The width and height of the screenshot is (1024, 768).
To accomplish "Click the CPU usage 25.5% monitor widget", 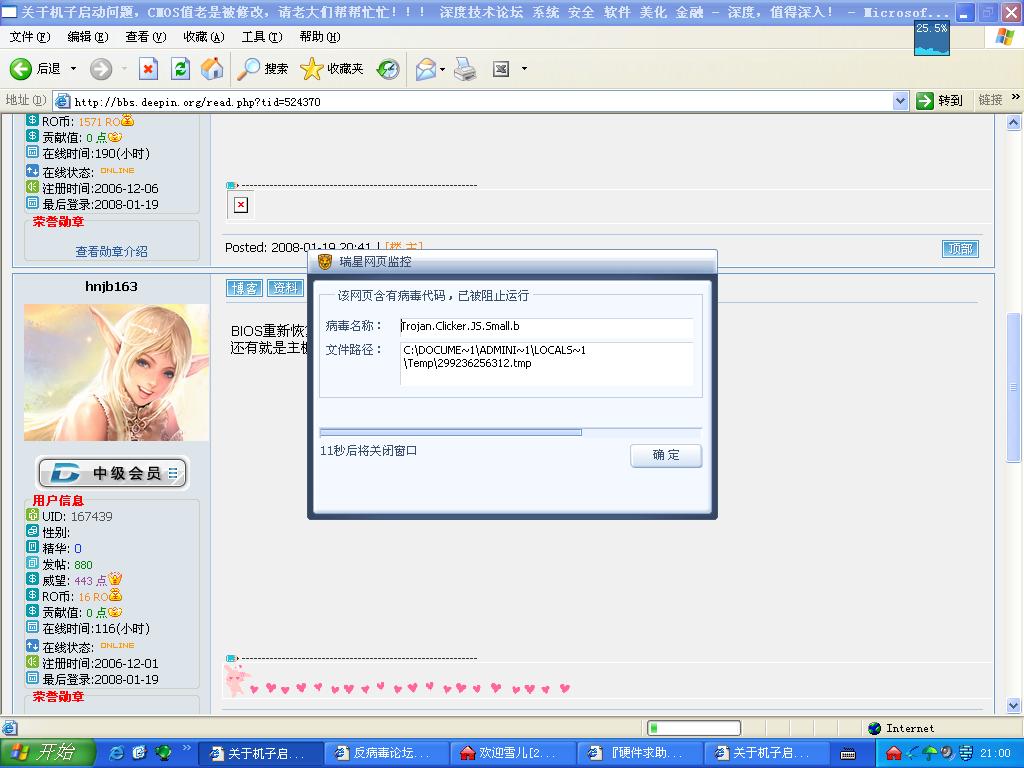I will tap(932, 39).
